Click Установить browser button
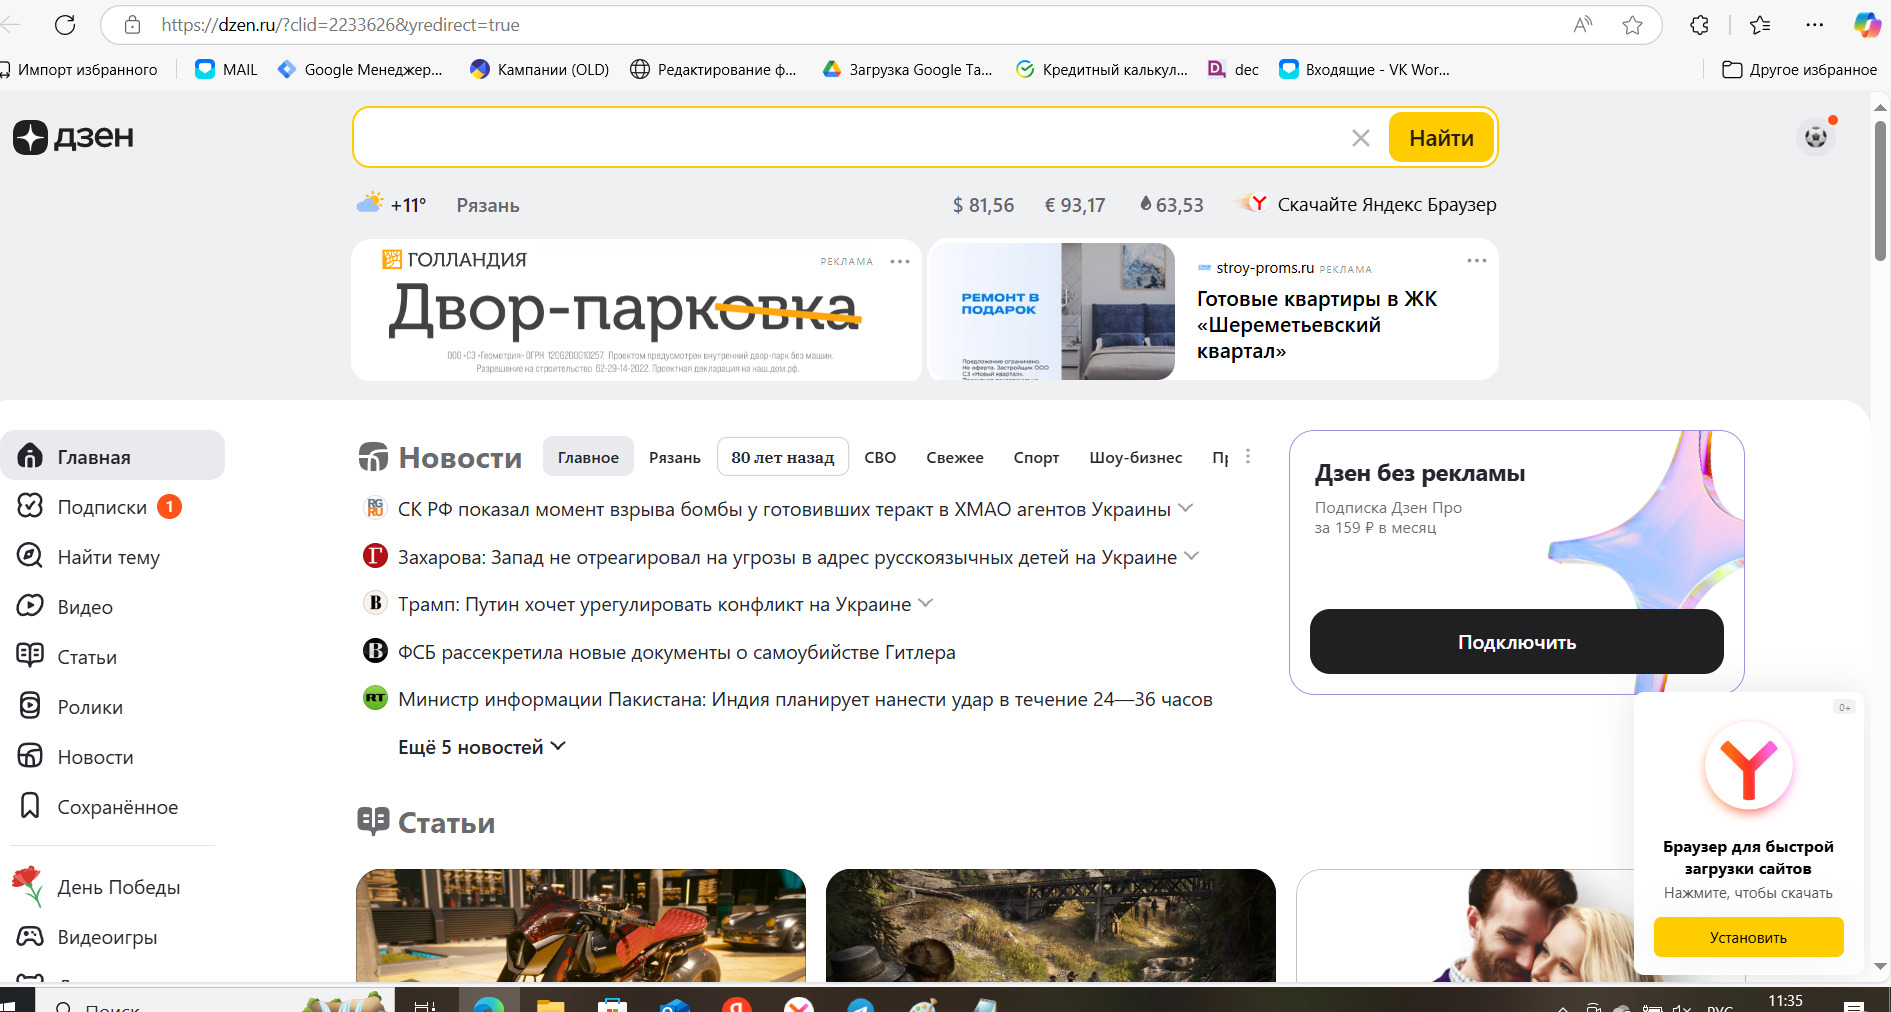 pos(1748,938)
